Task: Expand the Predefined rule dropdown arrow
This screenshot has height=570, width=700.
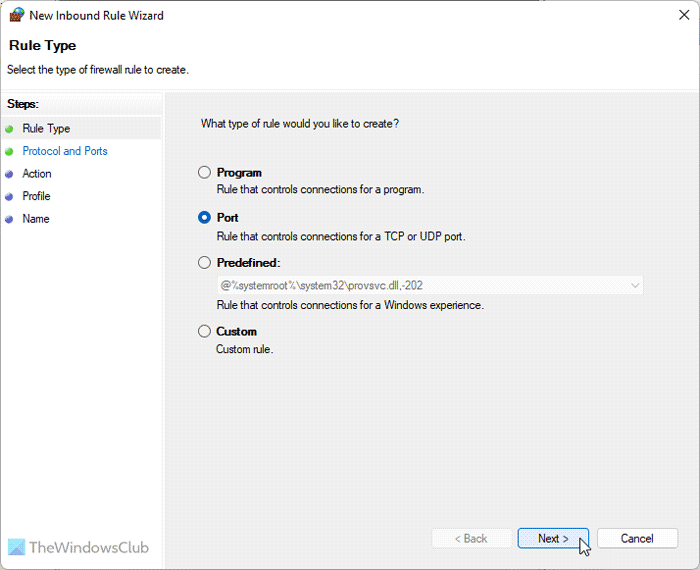Action: (x=634, y=286)
